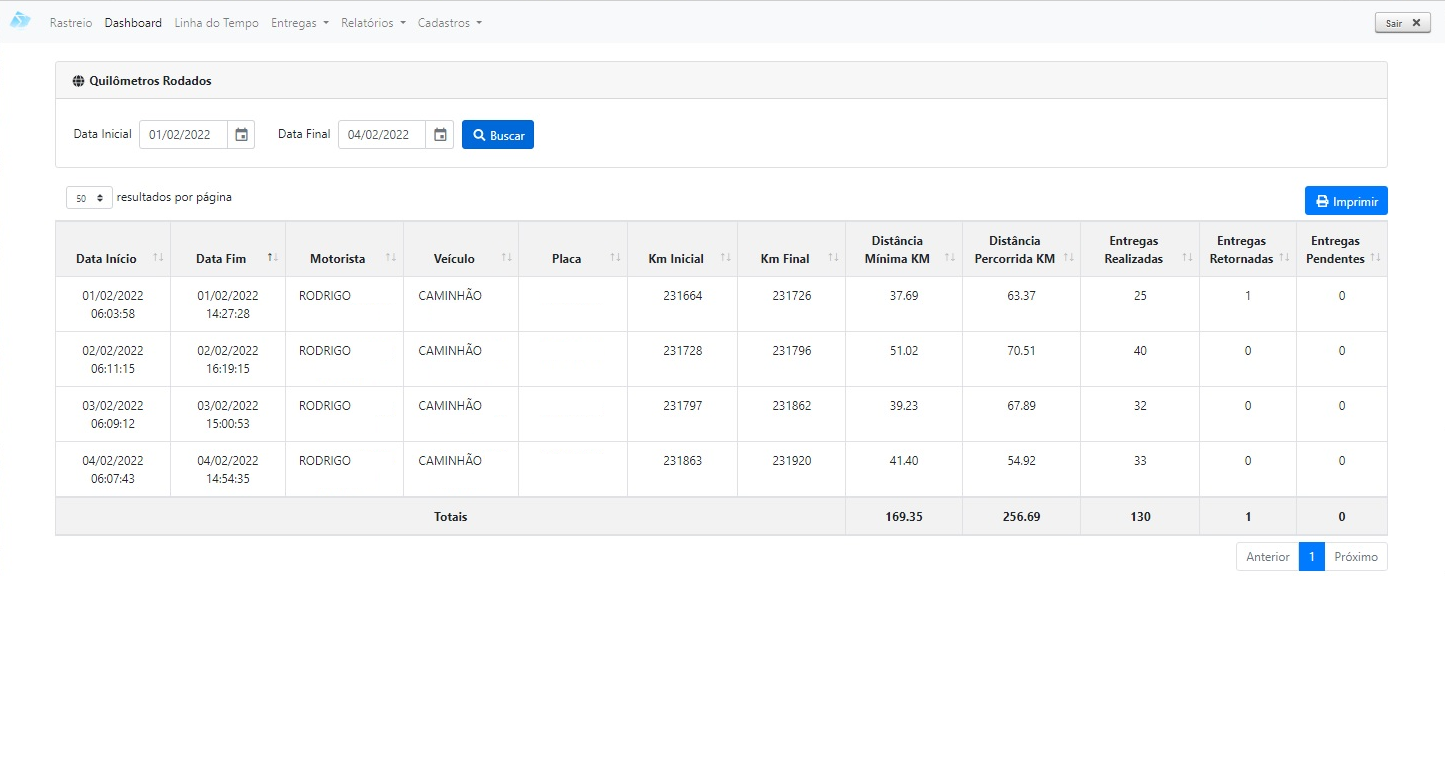Change results per page selector

89,198
